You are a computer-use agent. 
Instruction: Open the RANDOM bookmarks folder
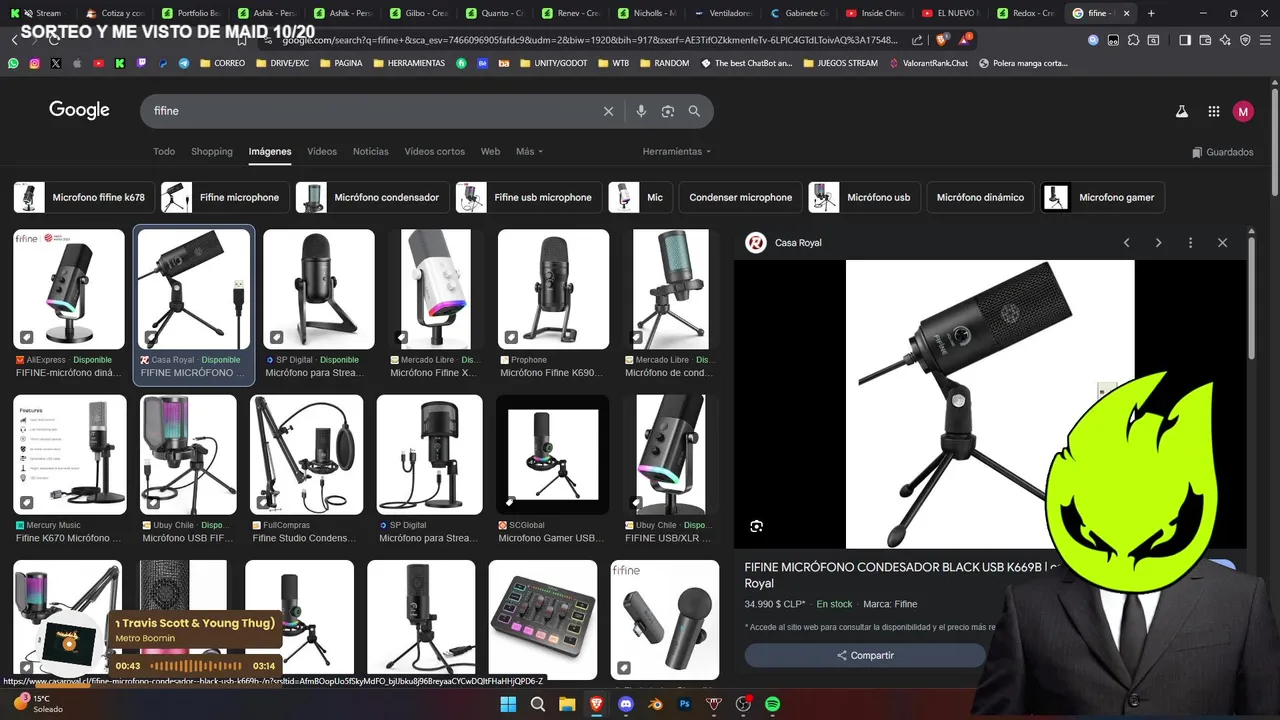663,63
